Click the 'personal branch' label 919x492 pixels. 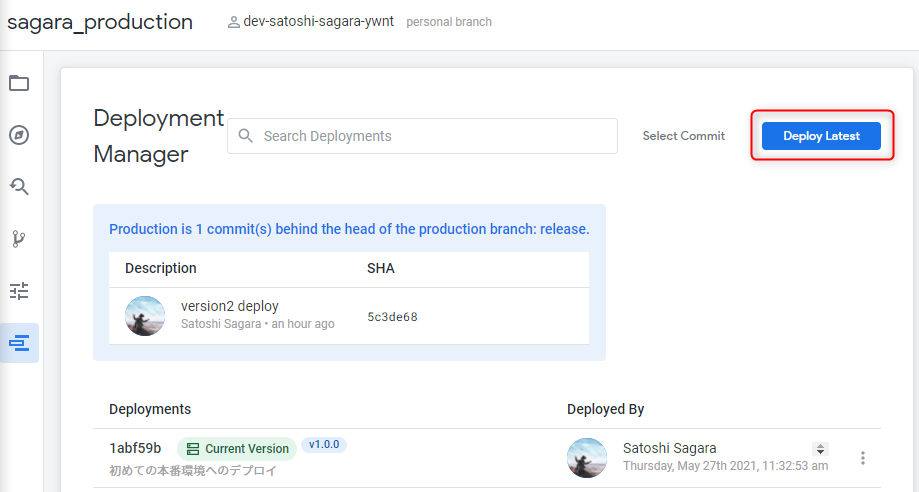[x=449, y=22]
